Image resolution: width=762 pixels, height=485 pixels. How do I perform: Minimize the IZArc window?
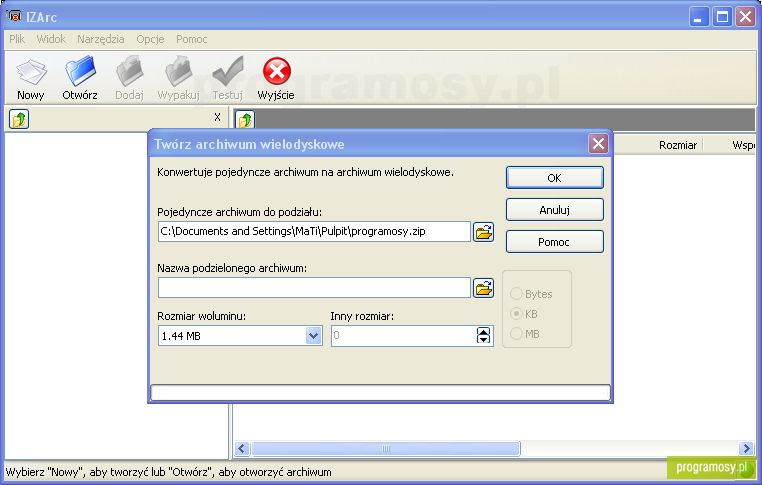tap(699, 17)
